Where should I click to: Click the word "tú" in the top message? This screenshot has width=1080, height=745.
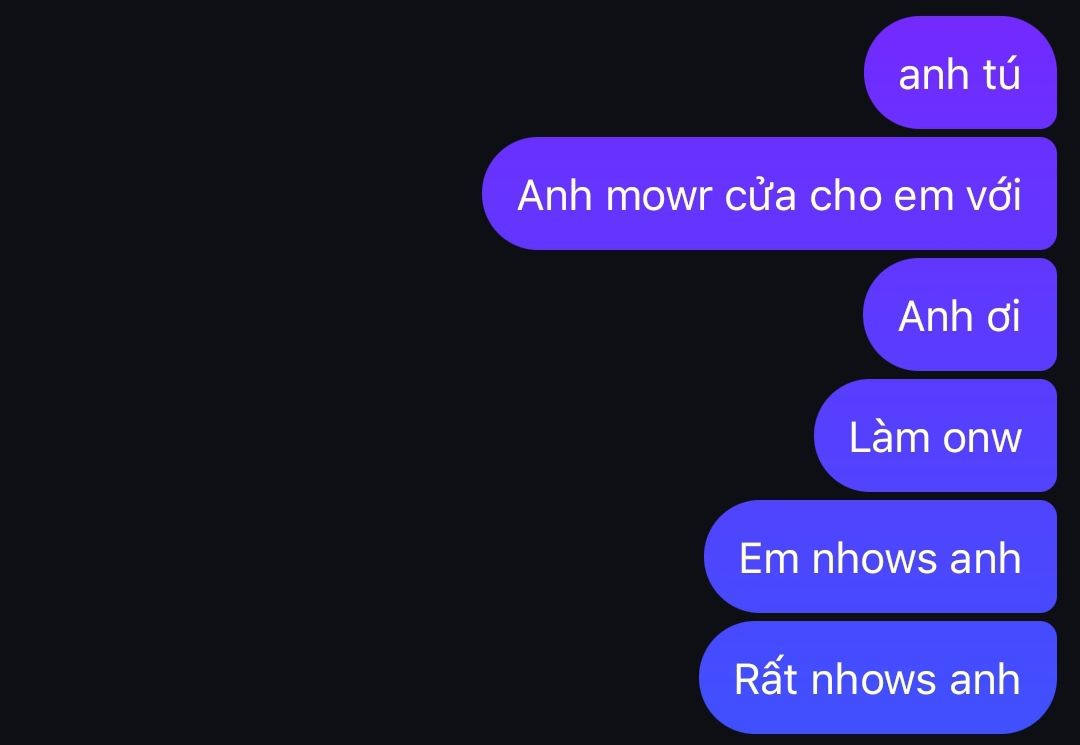coord(1001,74)
